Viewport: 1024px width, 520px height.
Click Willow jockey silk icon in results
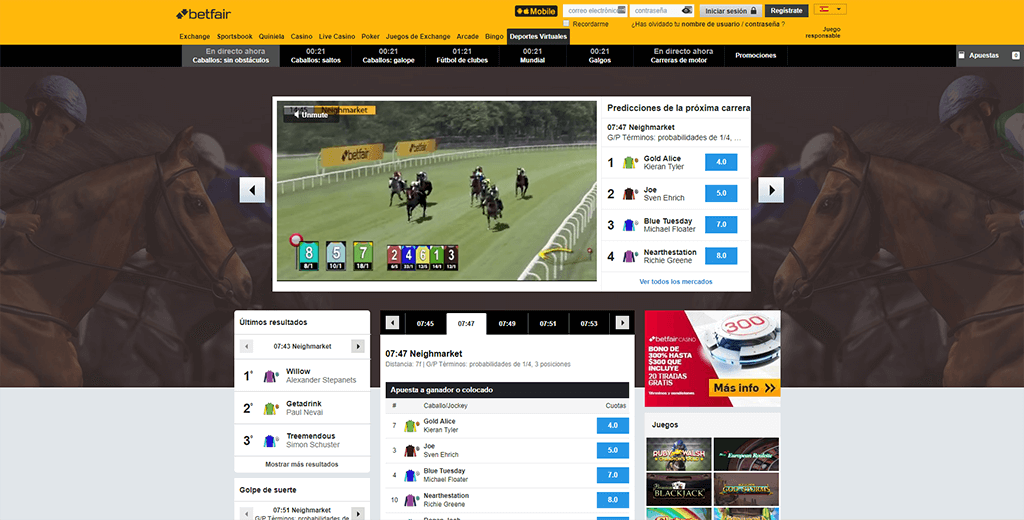coord(270,376)
